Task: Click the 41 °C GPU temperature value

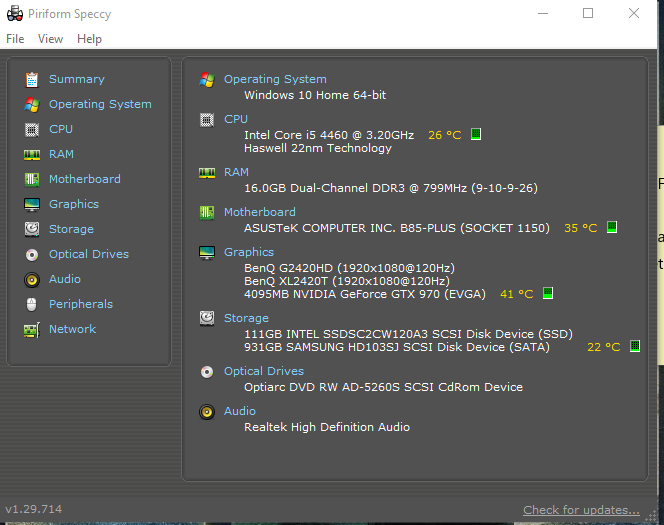Action: [517, 294]
